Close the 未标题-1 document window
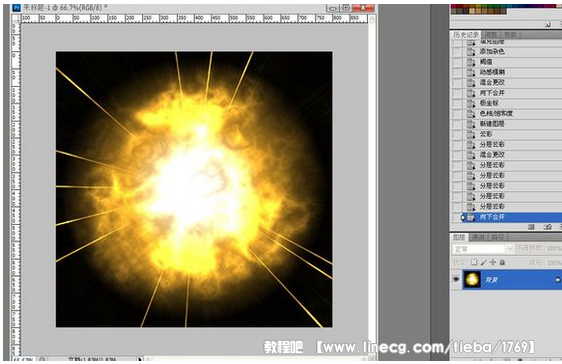The height and width of the screenshot is (364, 562). click(363, 8)
